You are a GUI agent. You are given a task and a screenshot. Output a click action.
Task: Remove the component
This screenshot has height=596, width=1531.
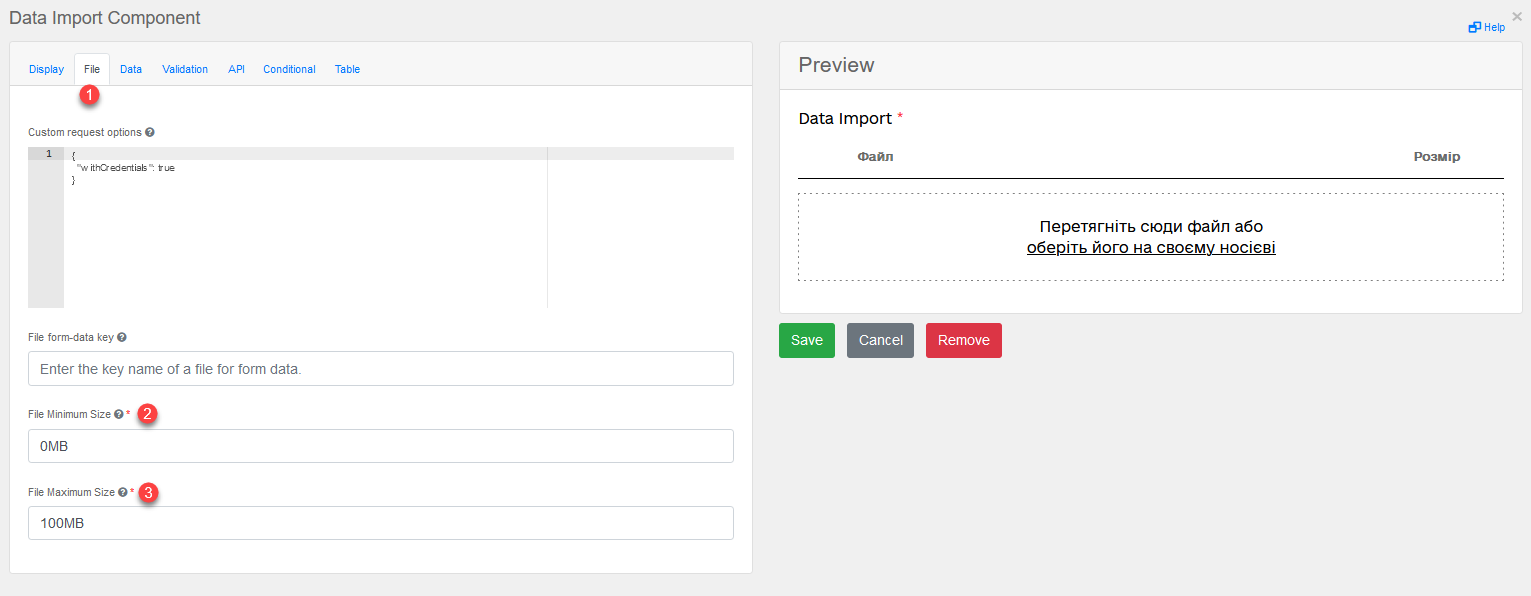[963, 340]
